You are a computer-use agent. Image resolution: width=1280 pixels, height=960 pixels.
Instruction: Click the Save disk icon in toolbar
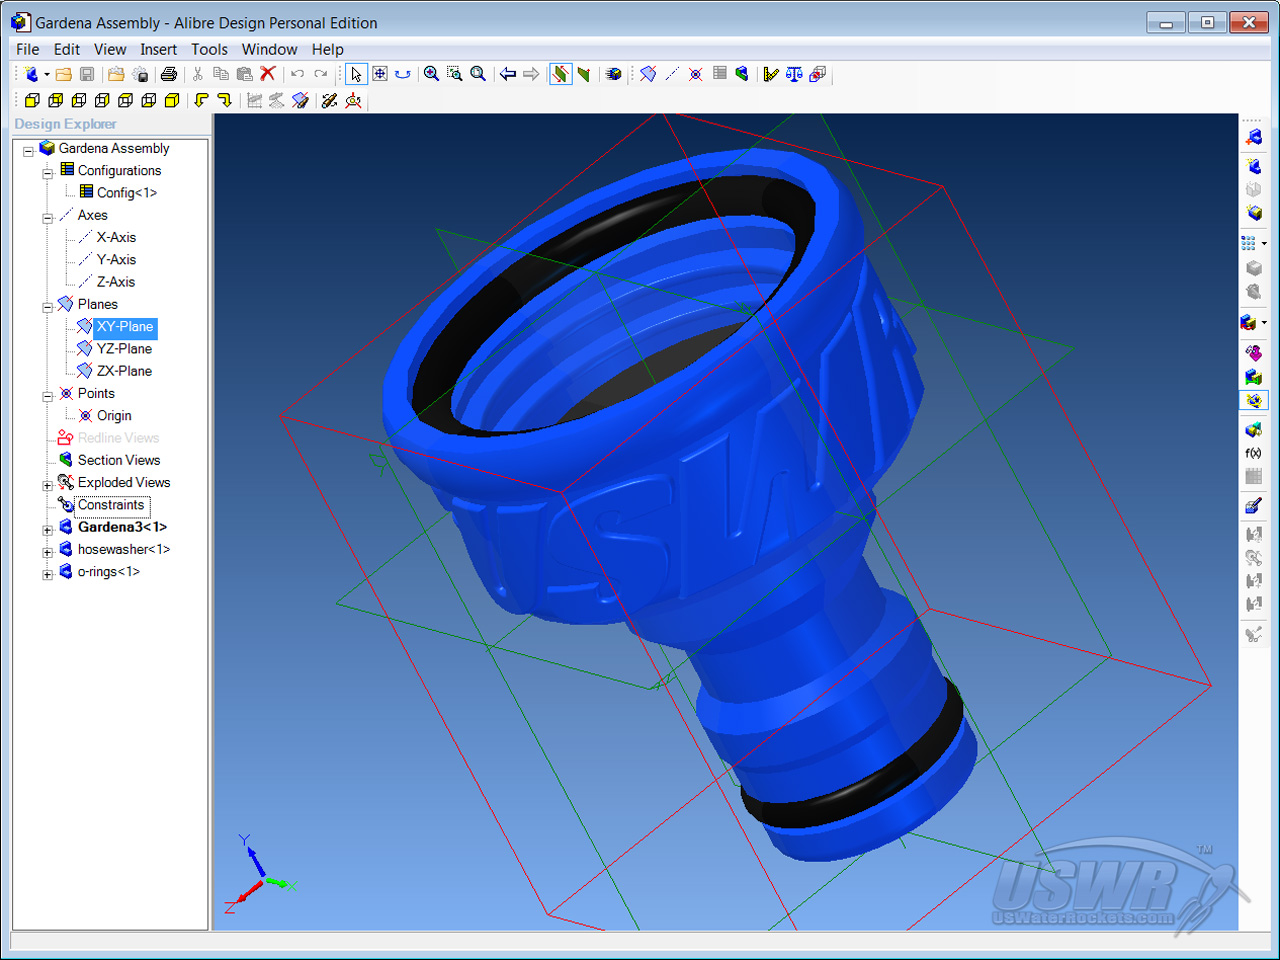tap(87, 74)
